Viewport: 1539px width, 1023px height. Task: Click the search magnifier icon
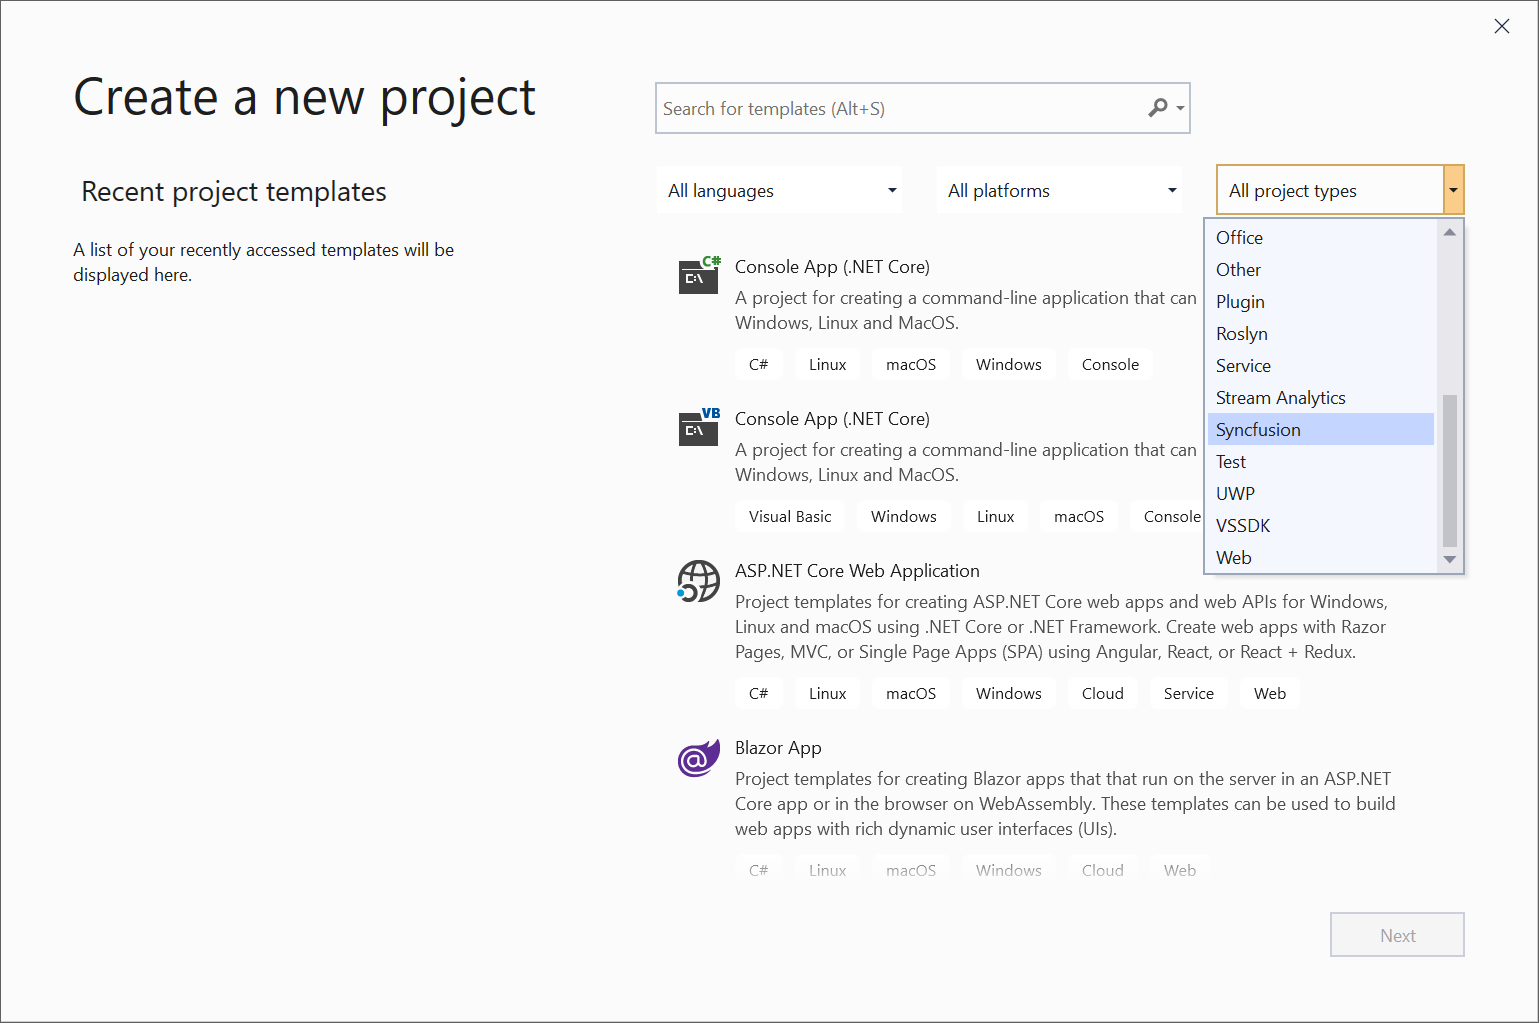[x=1158, y=107]
